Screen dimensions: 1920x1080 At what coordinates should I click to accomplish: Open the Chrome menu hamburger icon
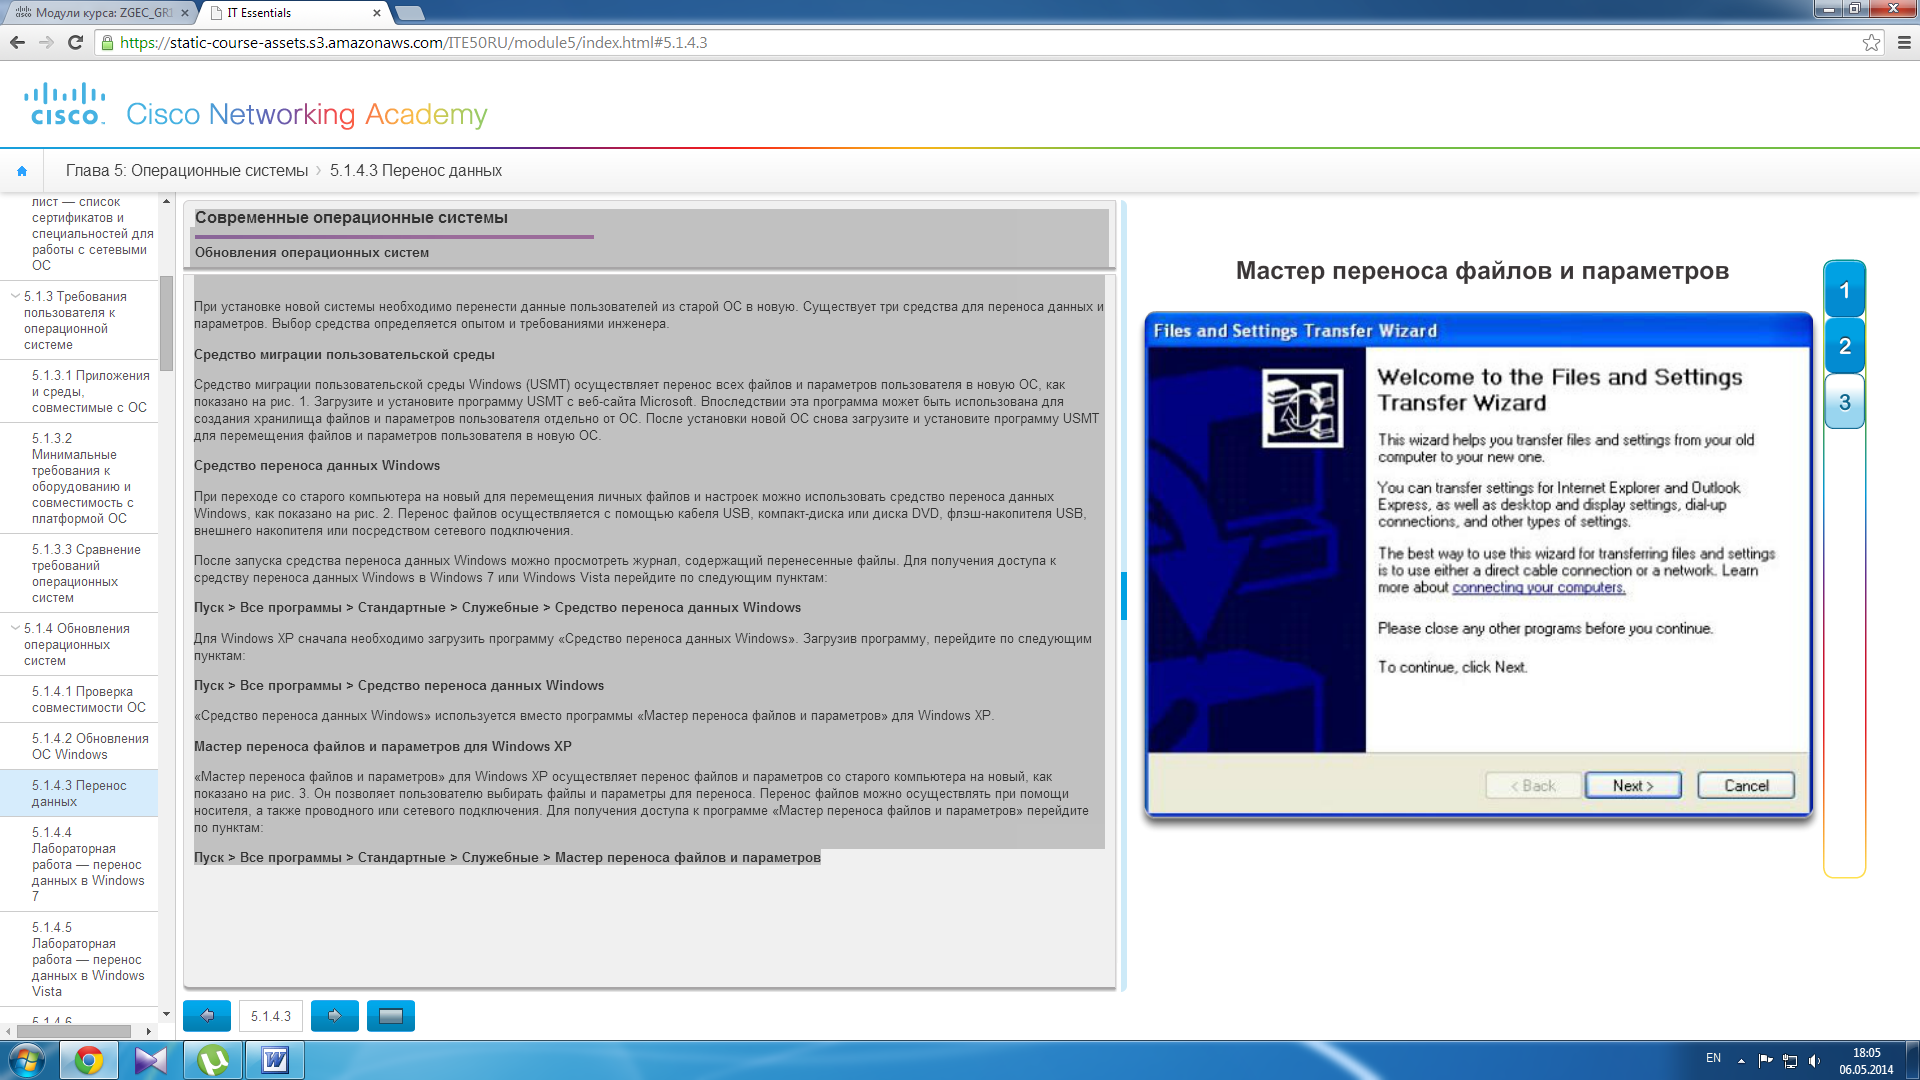1904,42
